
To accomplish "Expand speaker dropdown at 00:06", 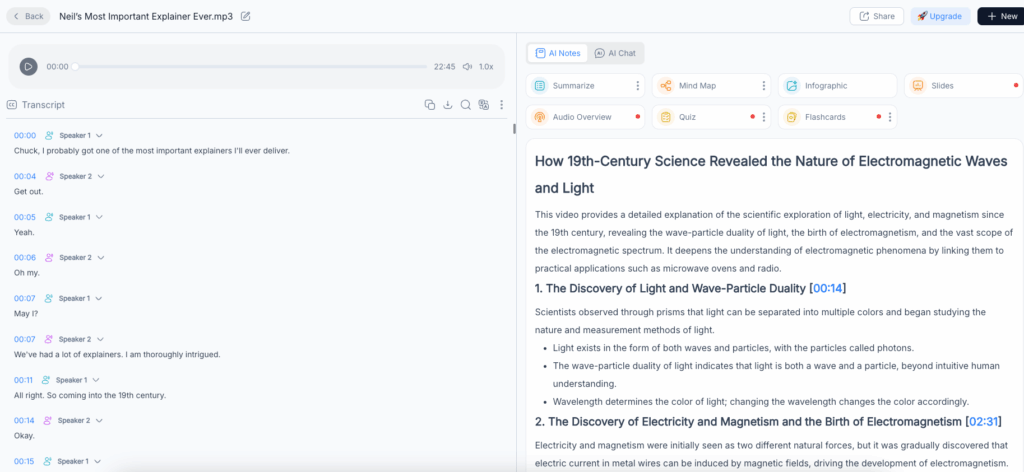I will pos(101,258).
